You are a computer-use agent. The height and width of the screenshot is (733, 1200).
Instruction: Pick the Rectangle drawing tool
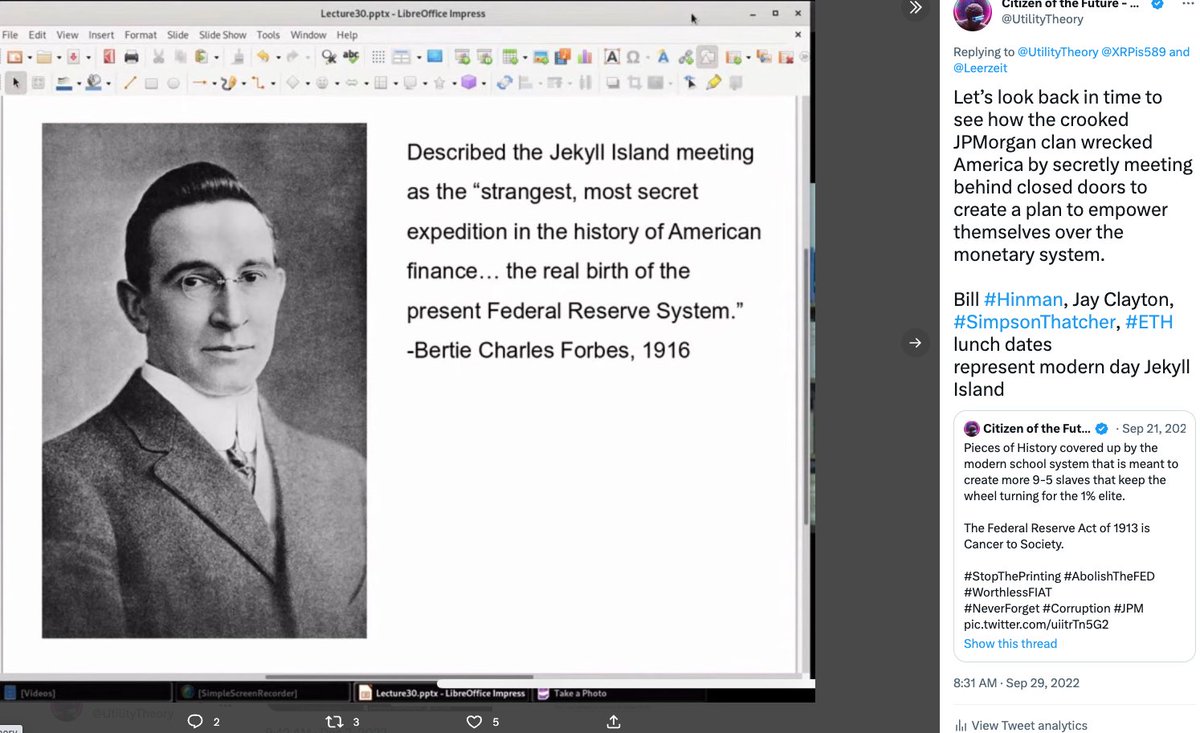coord(151,83)
